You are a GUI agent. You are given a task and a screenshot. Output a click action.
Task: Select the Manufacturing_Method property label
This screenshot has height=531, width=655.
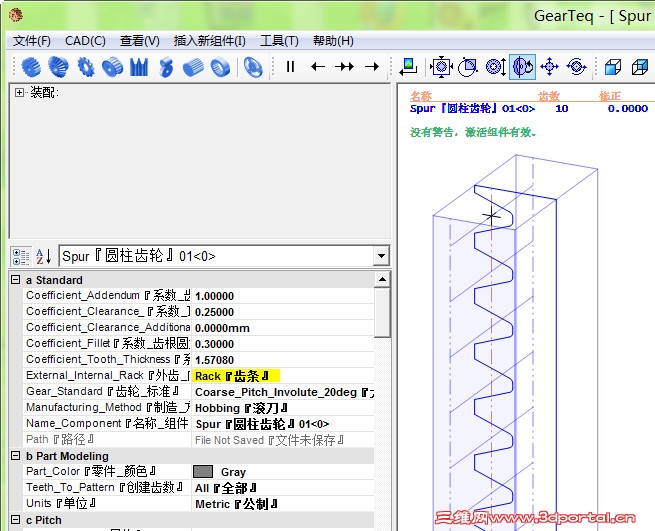coord(108,407)
